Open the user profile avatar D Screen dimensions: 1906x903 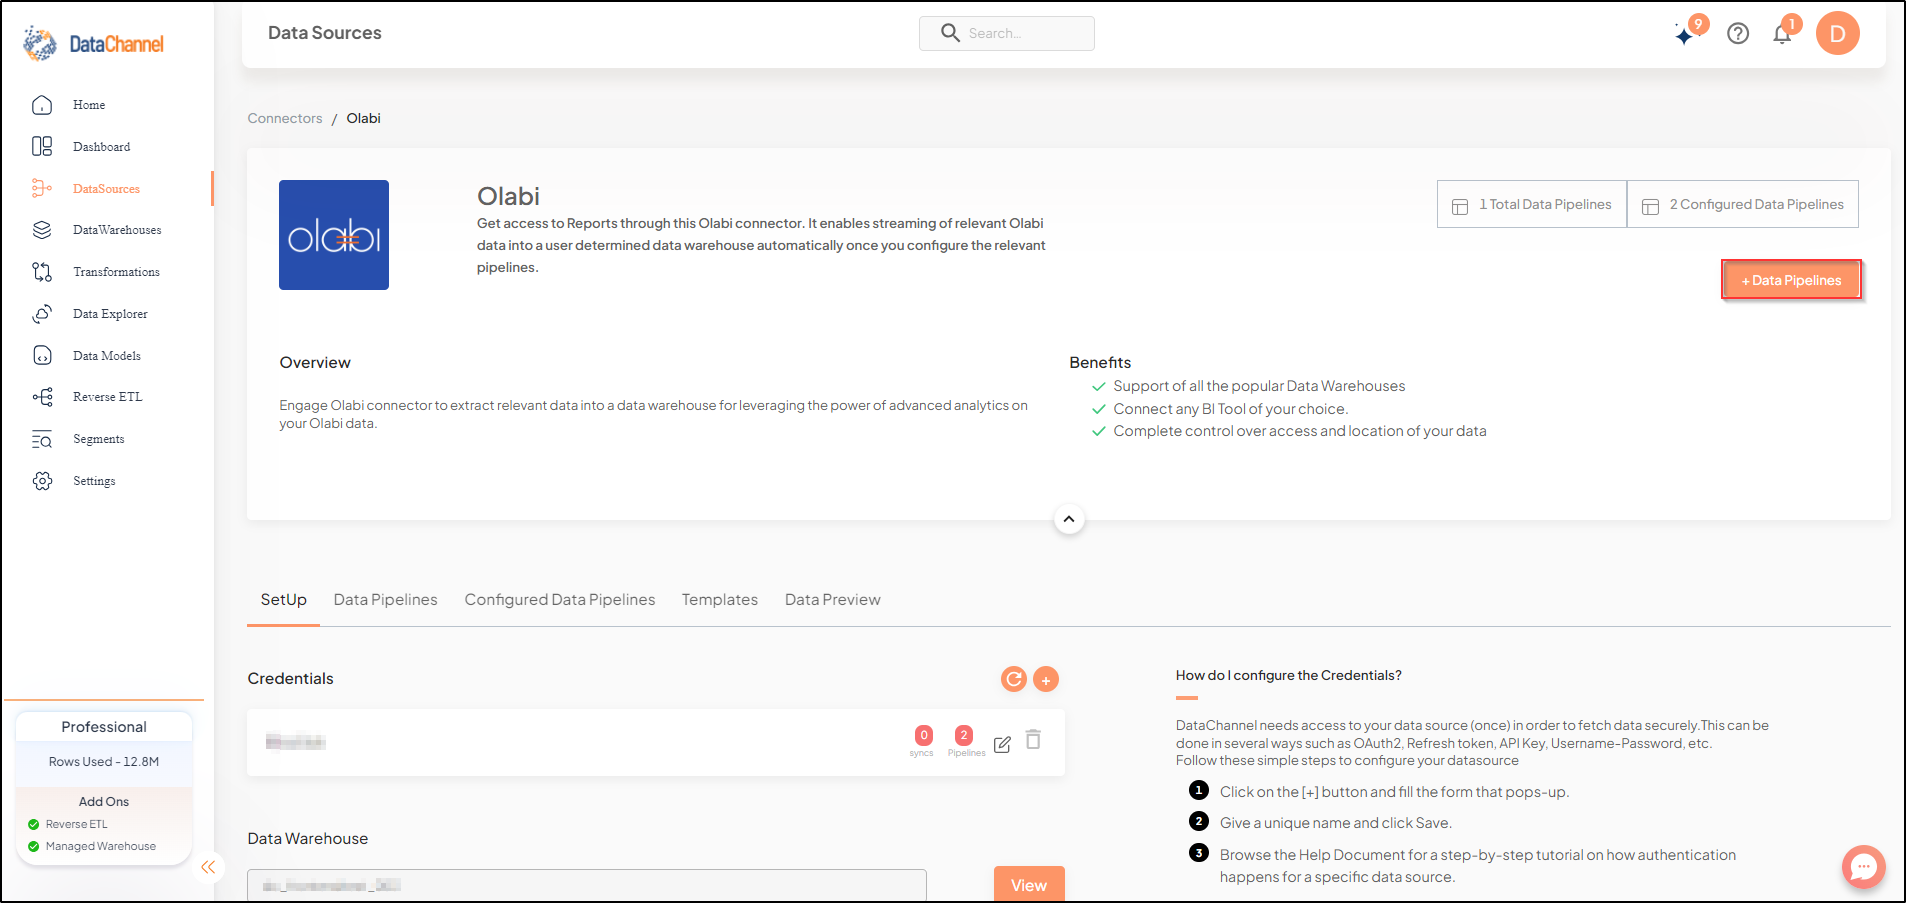coord(1837,34)
